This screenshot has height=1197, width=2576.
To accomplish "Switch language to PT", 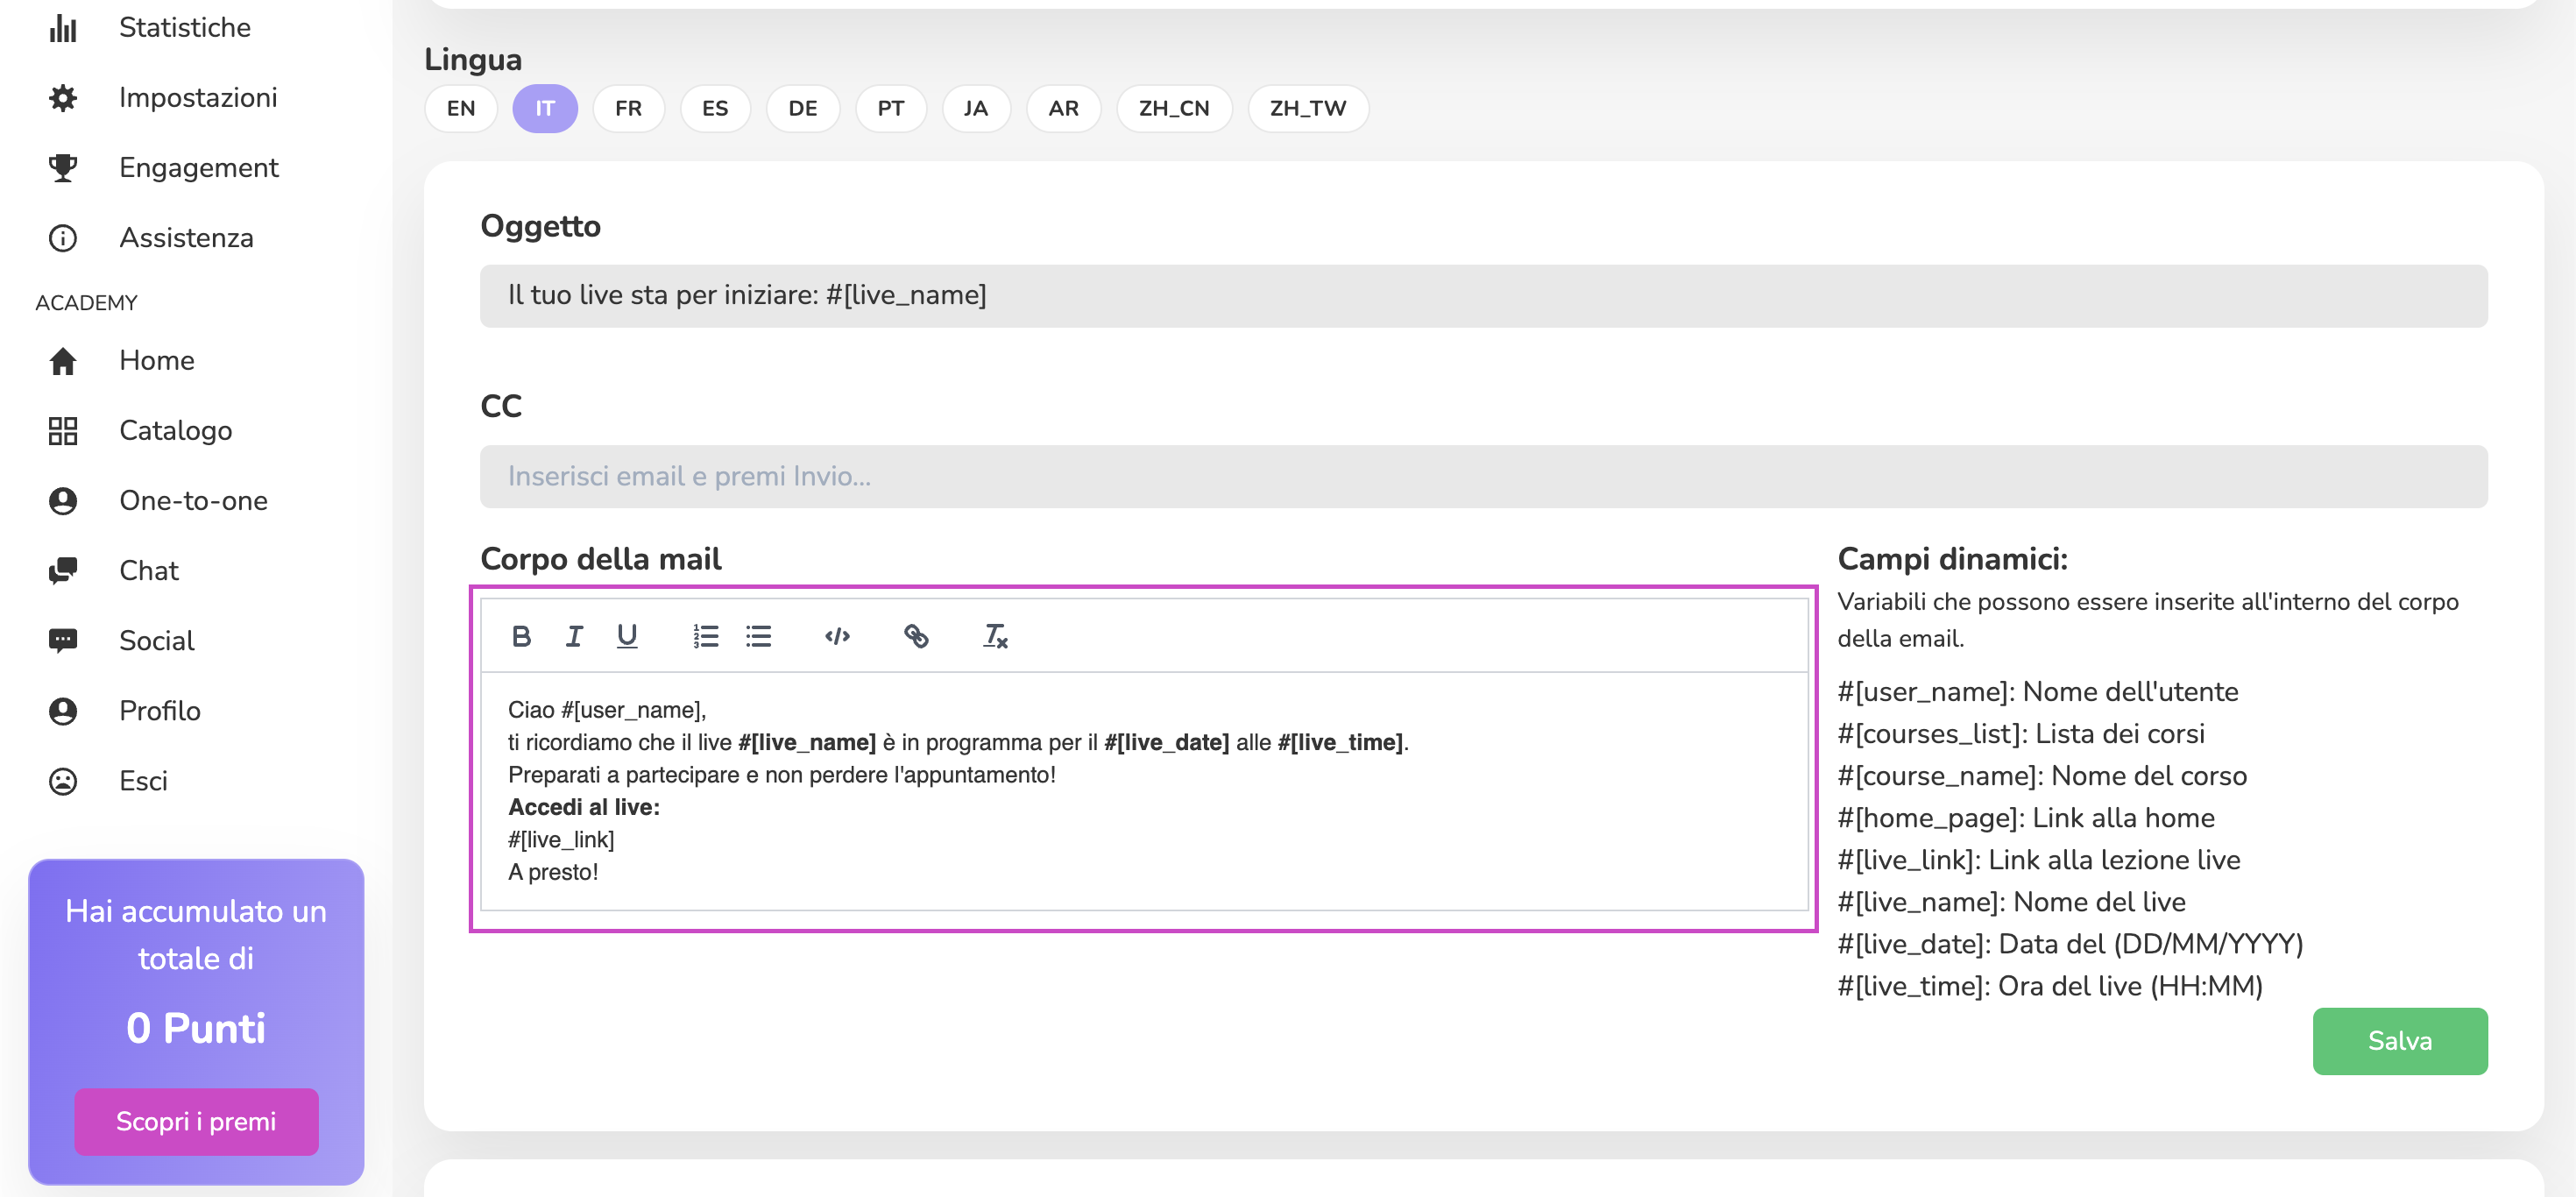I will (x=891, y=108).
